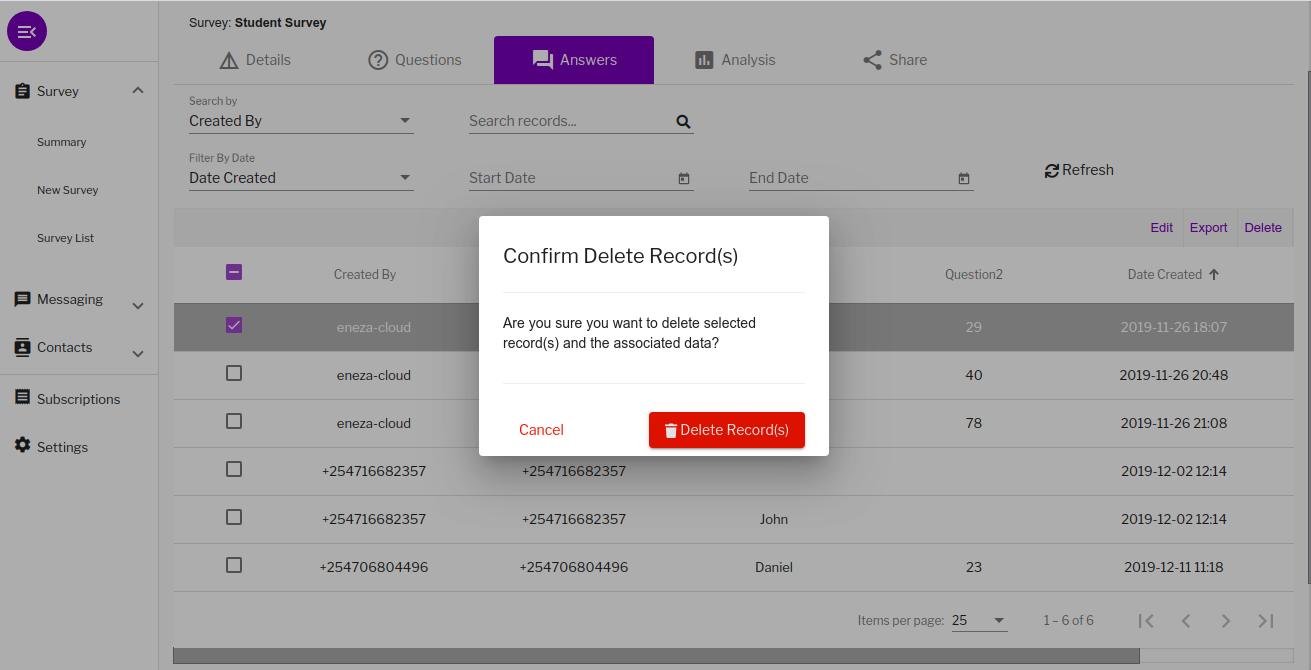Viewport: 1311px width, 670px height.
Task: Click the Created By cell +254706804496
Action: tap(374, 567)
